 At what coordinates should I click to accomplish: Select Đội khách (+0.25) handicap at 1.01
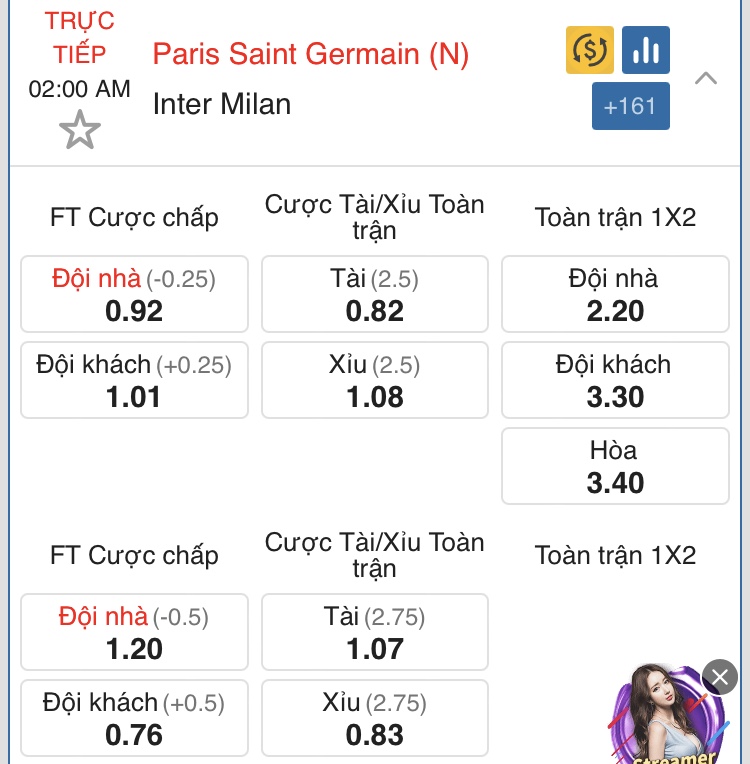135,380
